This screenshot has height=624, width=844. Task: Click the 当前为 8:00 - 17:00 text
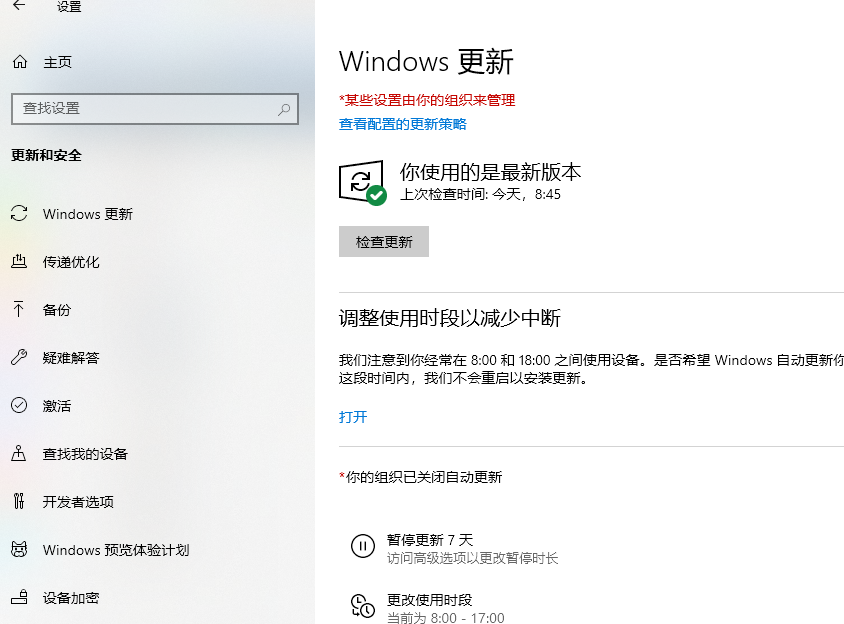[x=446, y=617]
